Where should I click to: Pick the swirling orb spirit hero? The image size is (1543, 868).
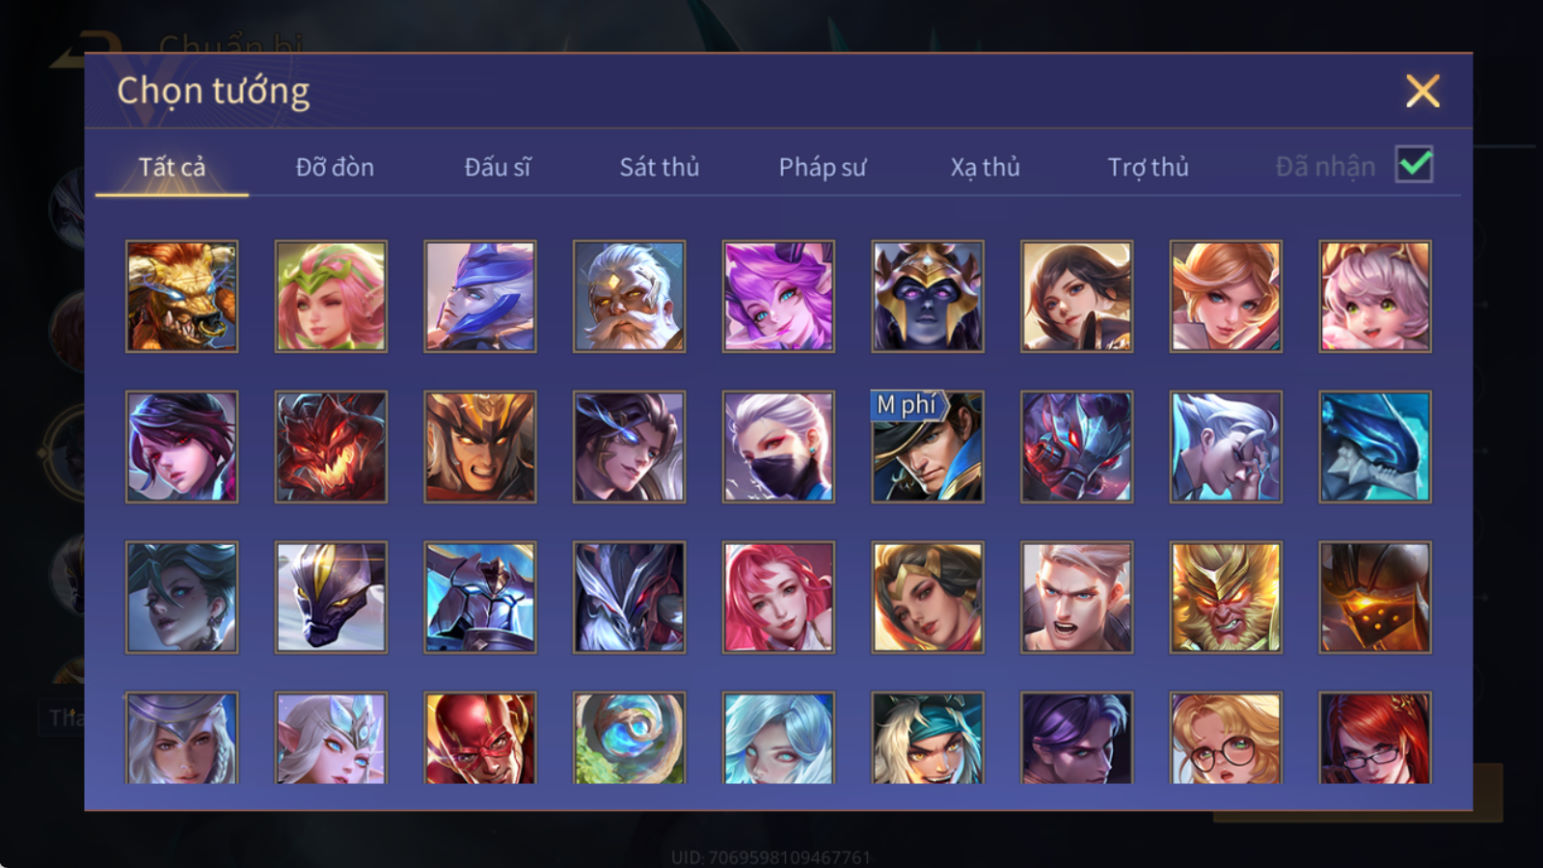[x=629, y=738]
